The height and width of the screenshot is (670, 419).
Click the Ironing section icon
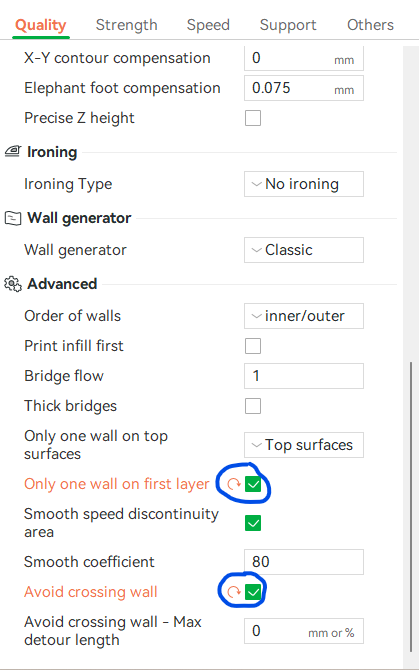click(12, 151)
